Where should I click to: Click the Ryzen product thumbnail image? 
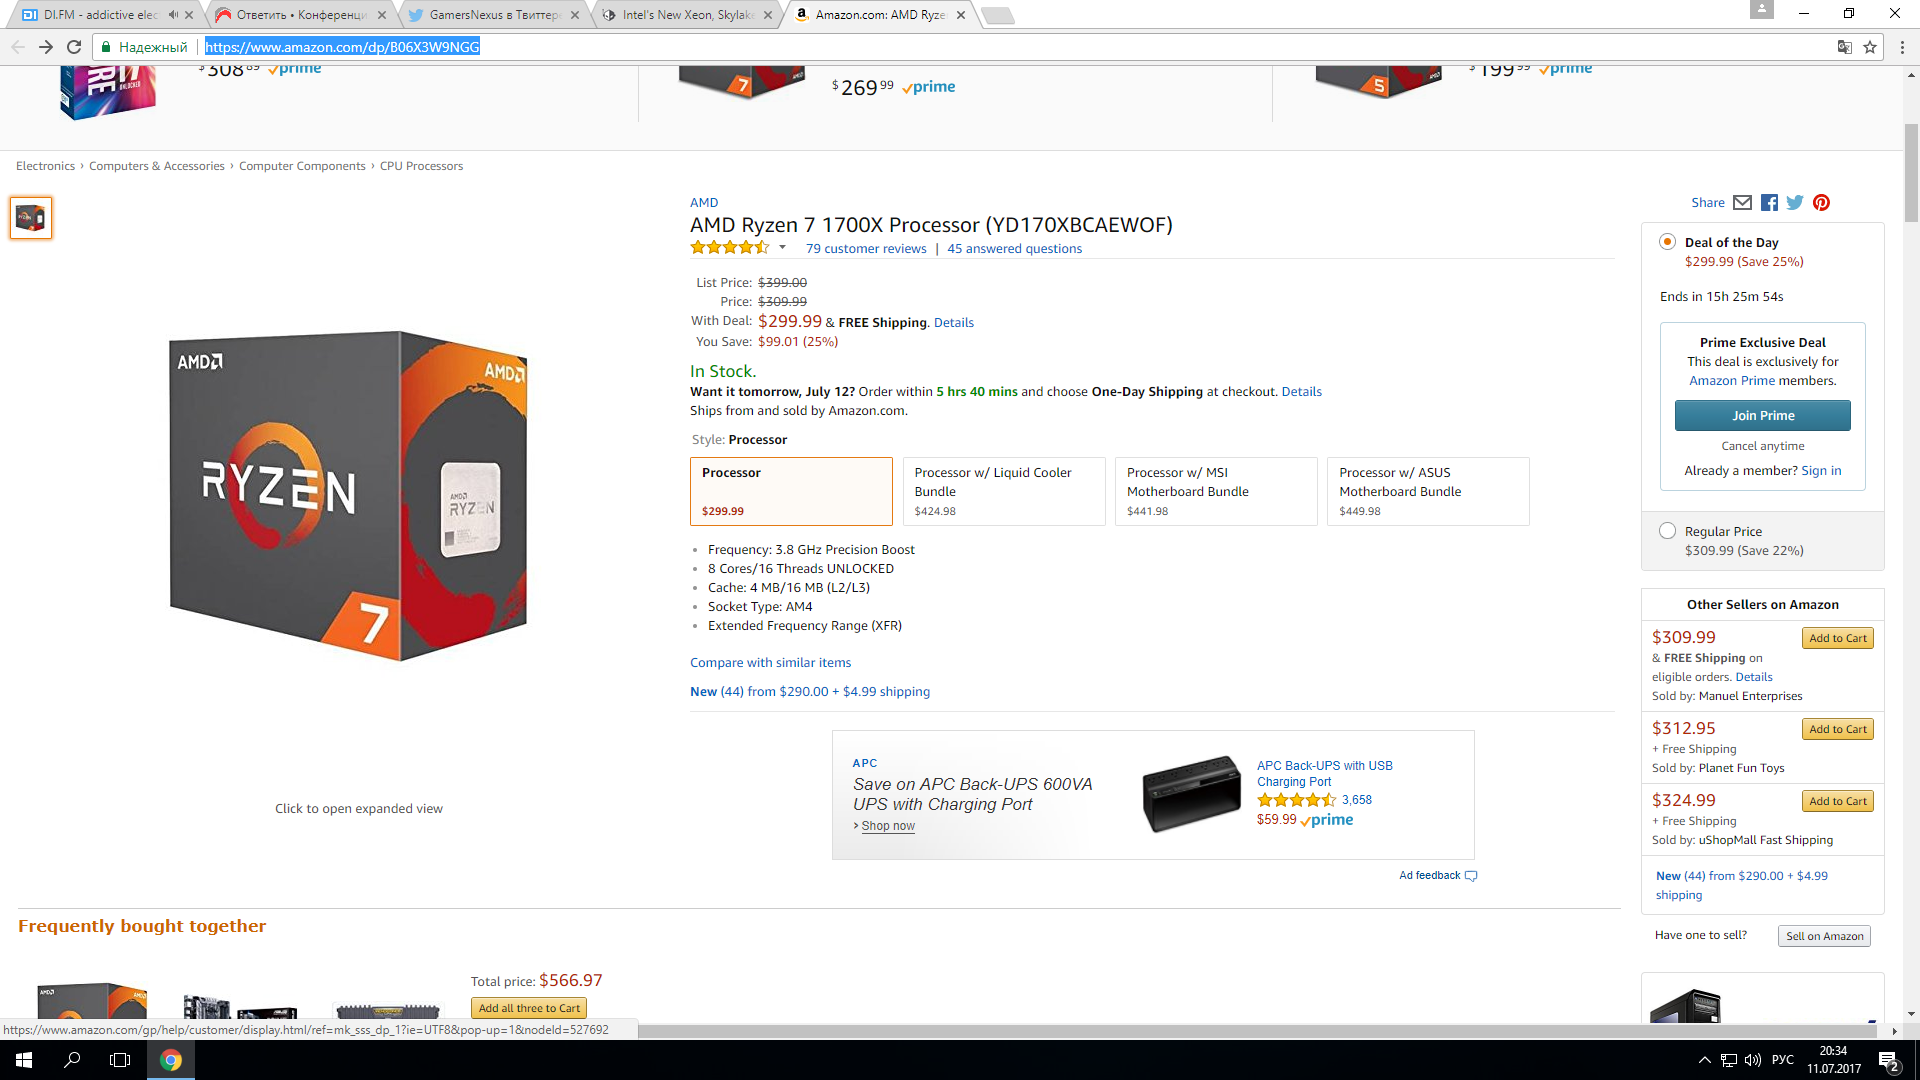31,218
